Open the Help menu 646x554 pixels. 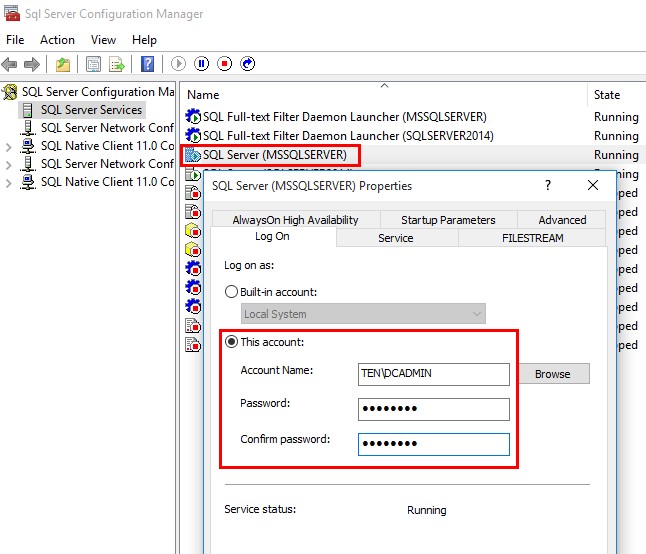point(144,40)
